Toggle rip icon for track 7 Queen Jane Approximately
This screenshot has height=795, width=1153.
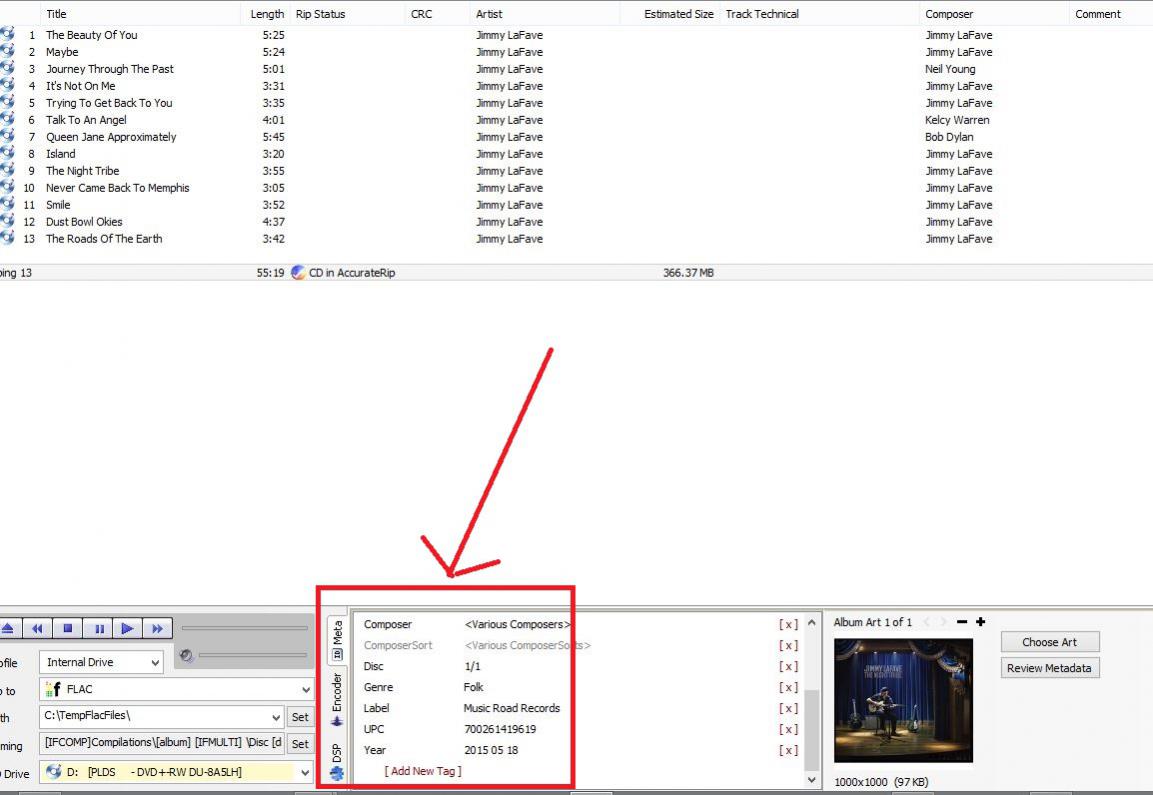point(7,137)
